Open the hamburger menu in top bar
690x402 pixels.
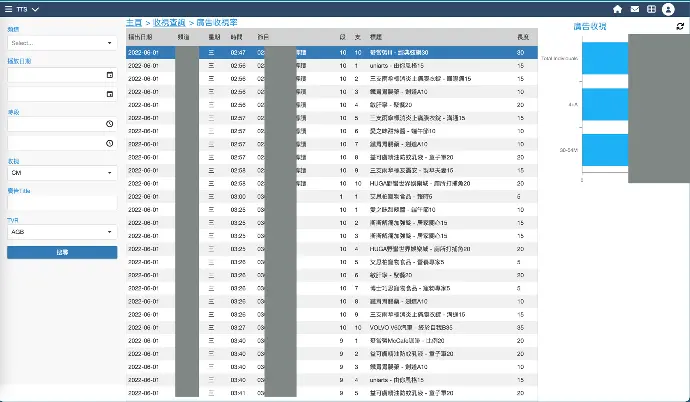tap(9, 9)
